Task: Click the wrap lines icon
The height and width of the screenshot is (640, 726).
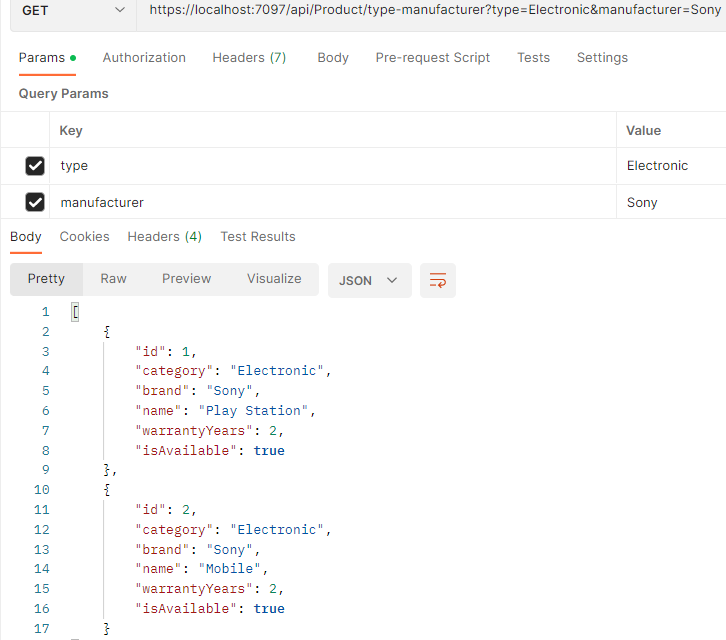Action: (x=437, y=280)
